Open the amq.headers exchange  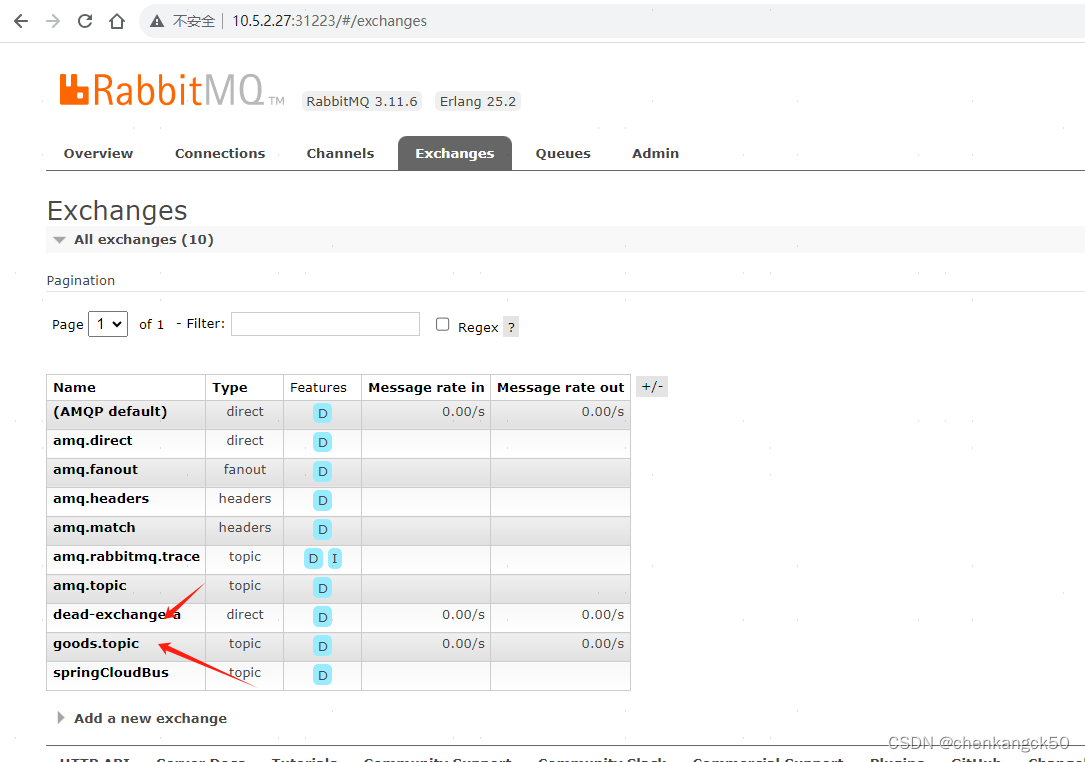[x=101, y=499]
